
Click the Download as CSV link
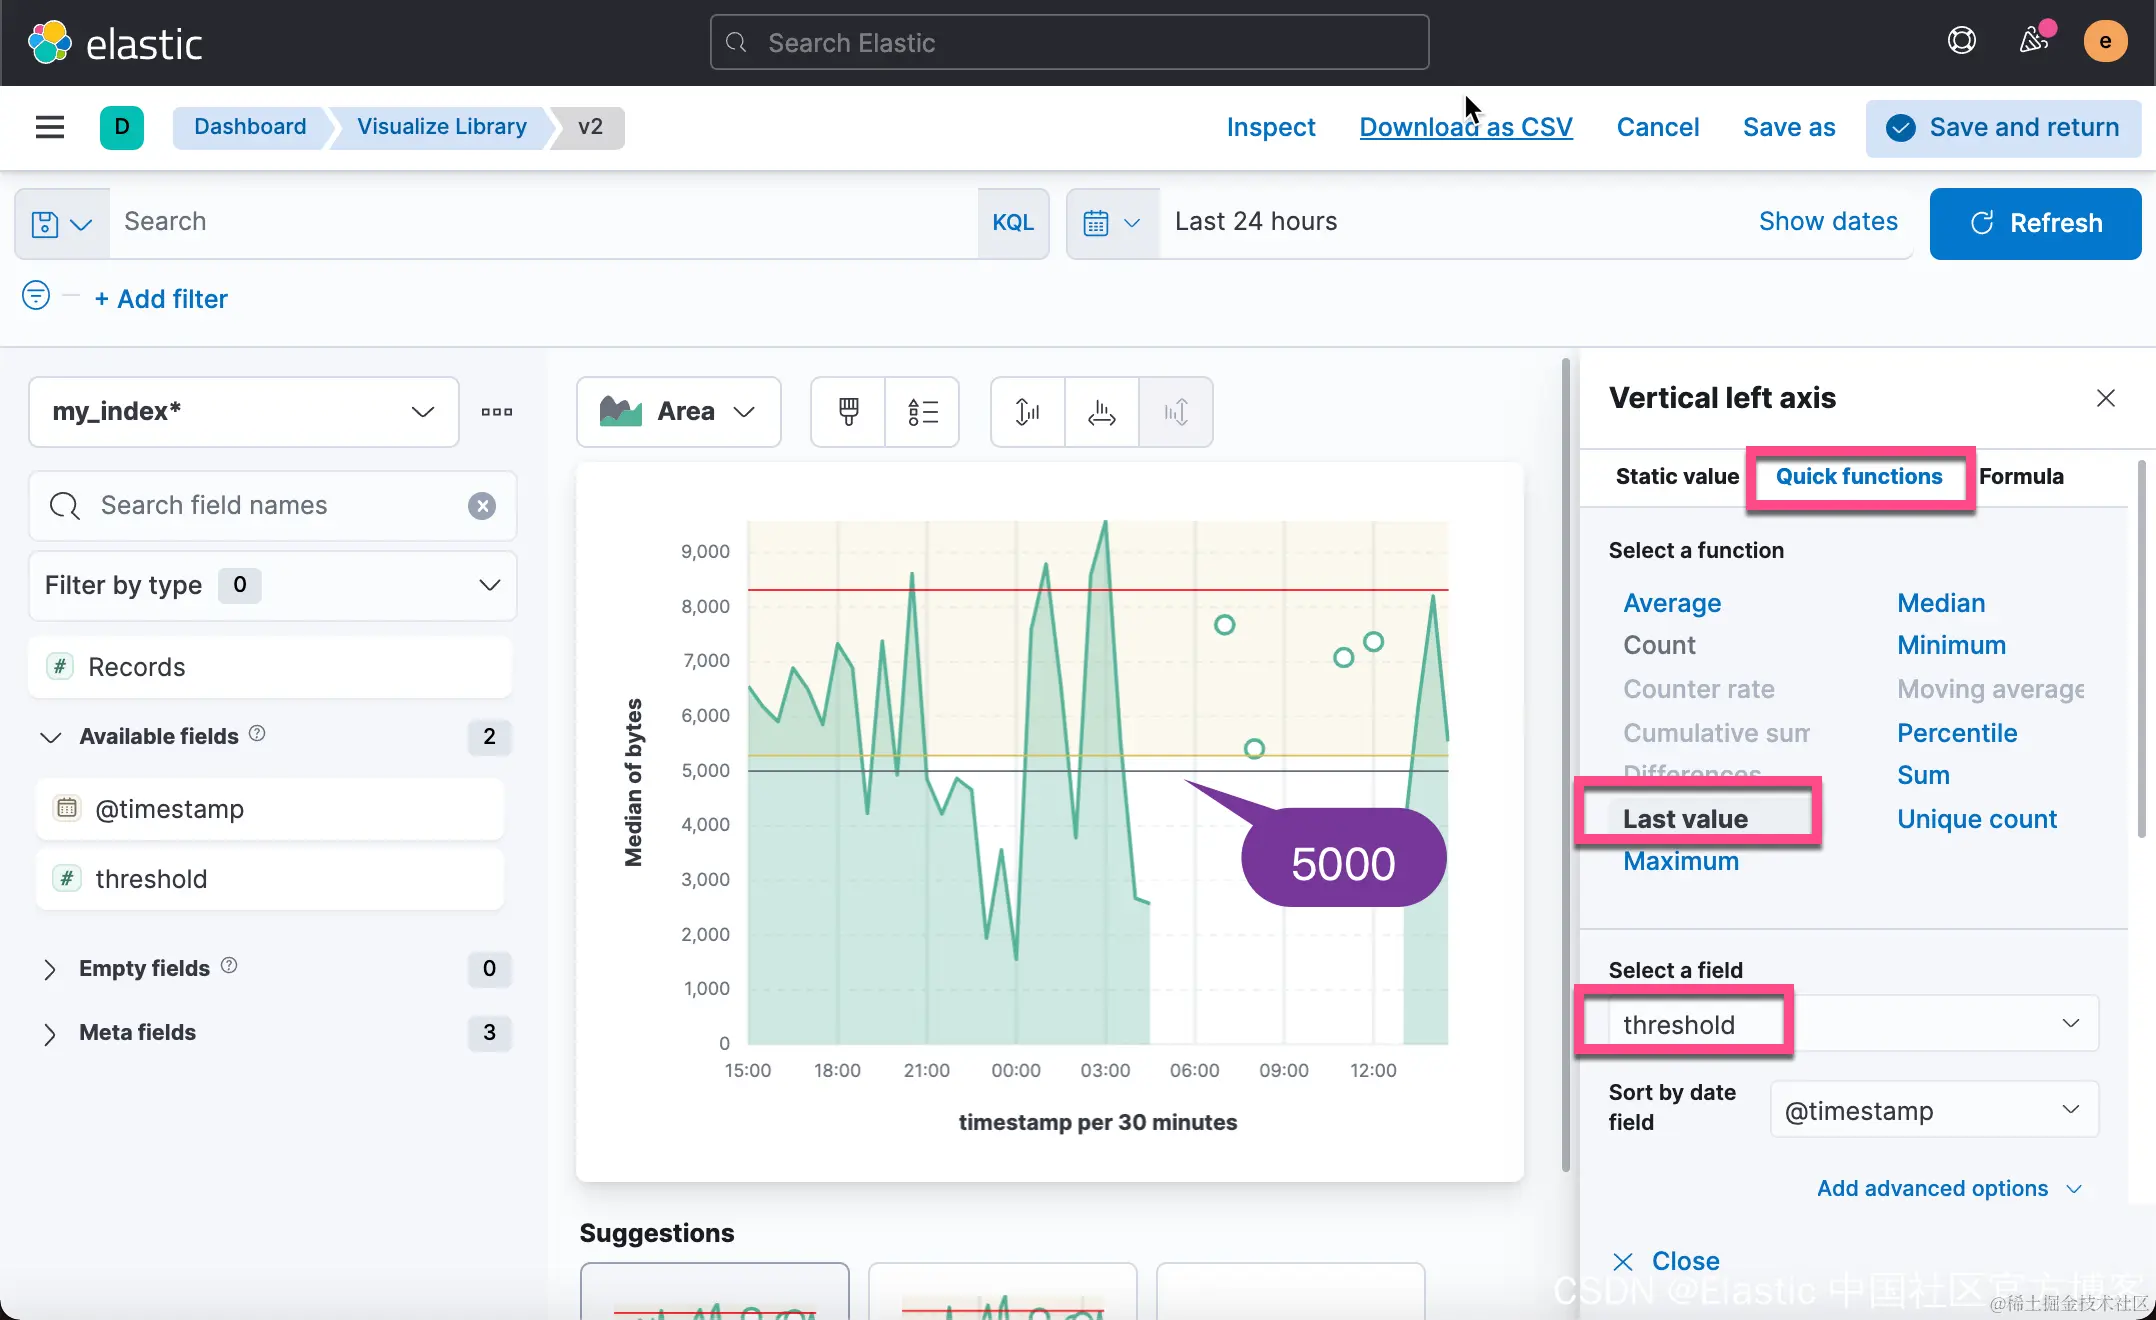[x=1465, y=128]
